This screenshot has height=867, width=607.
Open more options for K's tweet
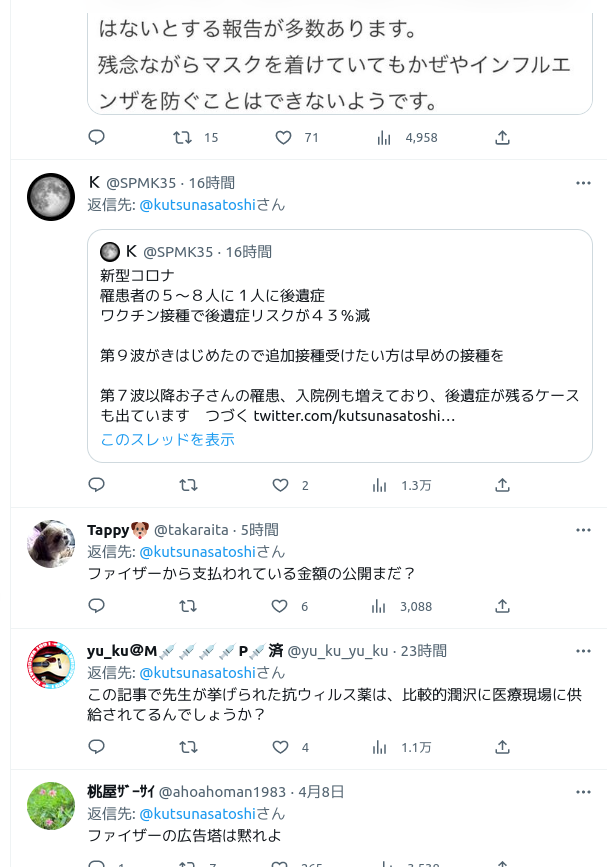pos(583,183)
